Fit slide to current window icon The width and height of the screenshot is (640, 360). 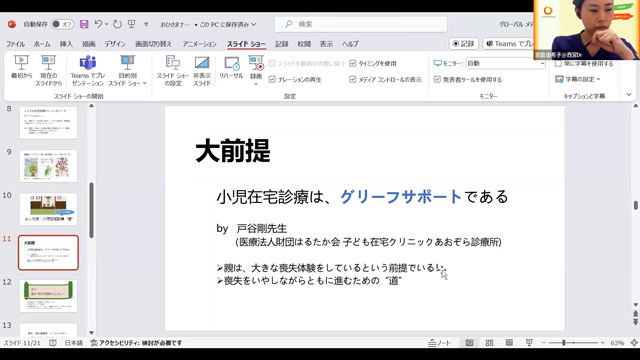tap(634, 343)
